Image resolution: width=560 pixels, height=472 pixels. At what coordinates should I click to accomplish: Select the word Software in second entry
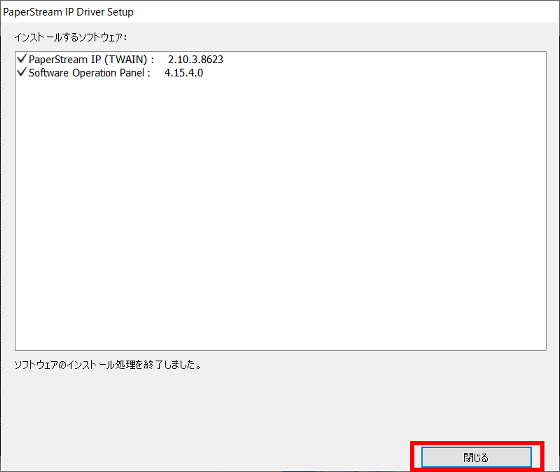pyautogui.click(x=48, y=73)
